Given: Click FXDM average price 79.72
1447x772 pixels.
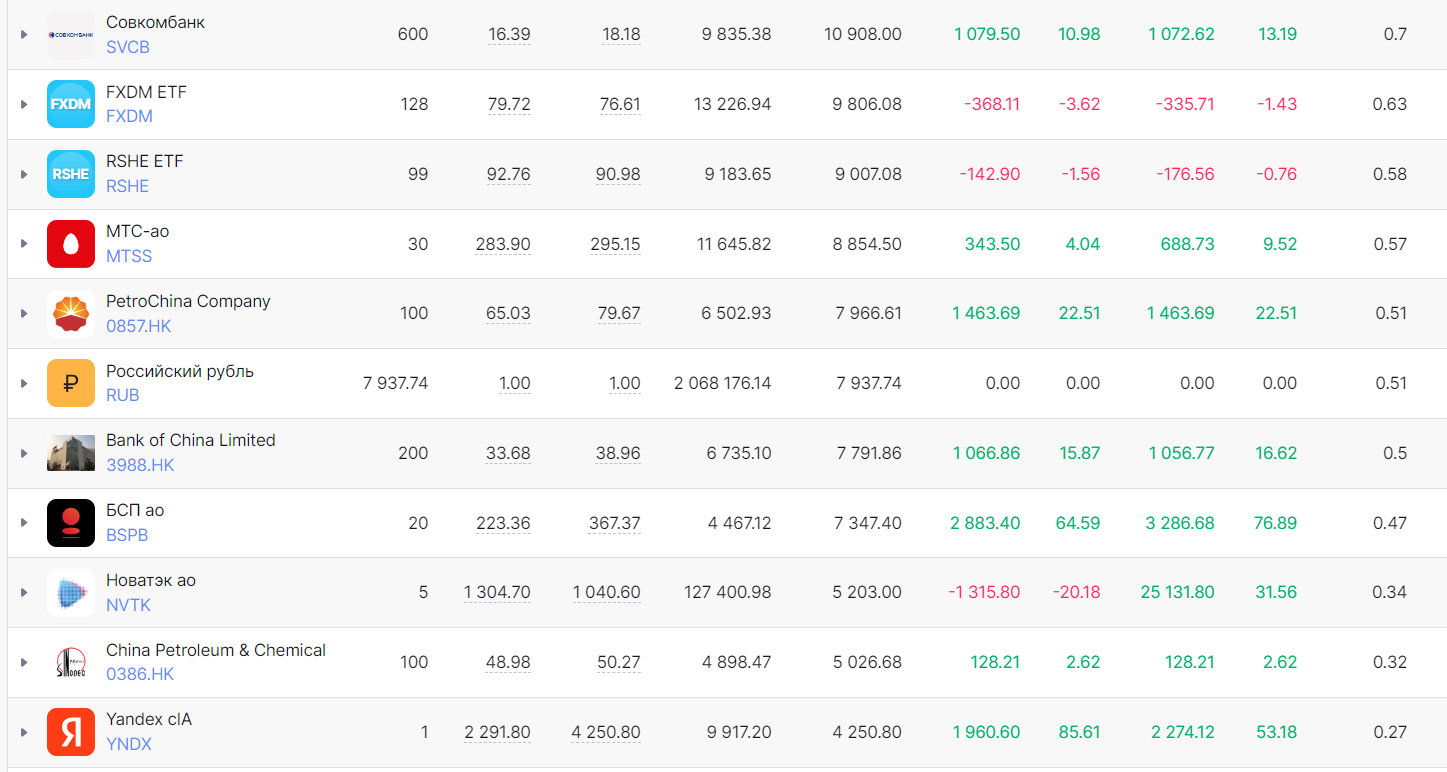Looking at the screenshot, I should pyautogui.click(x=509, y=104).
